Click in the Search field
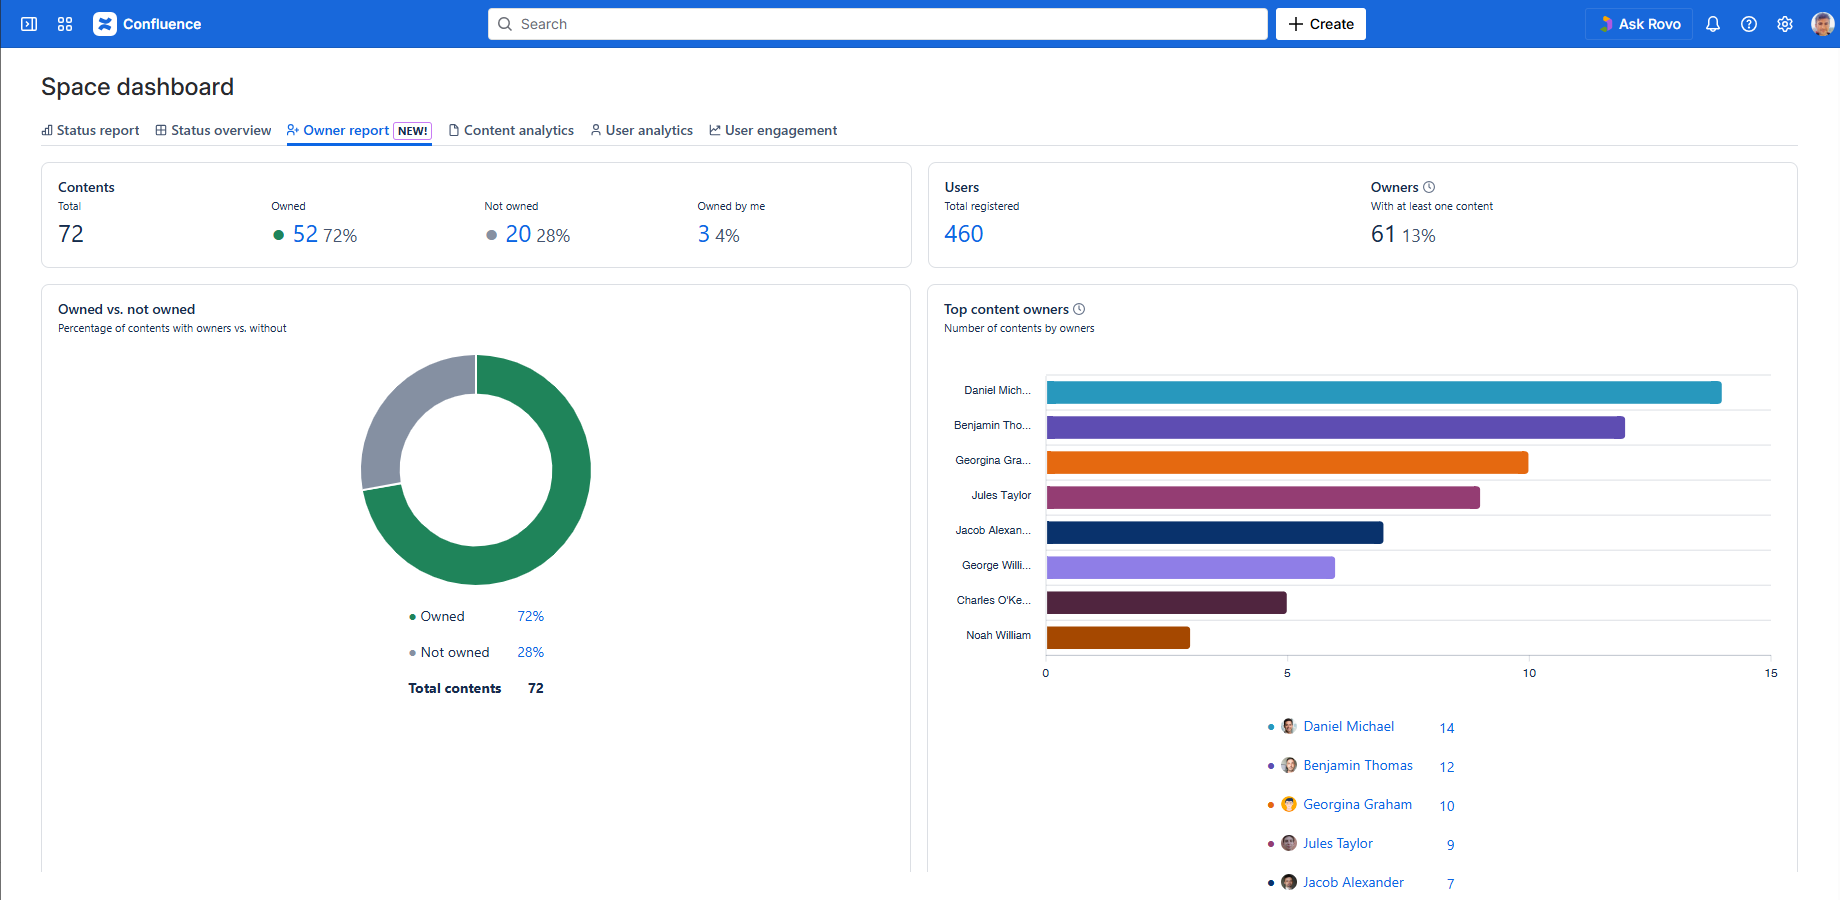 click(x=877, y=24)
